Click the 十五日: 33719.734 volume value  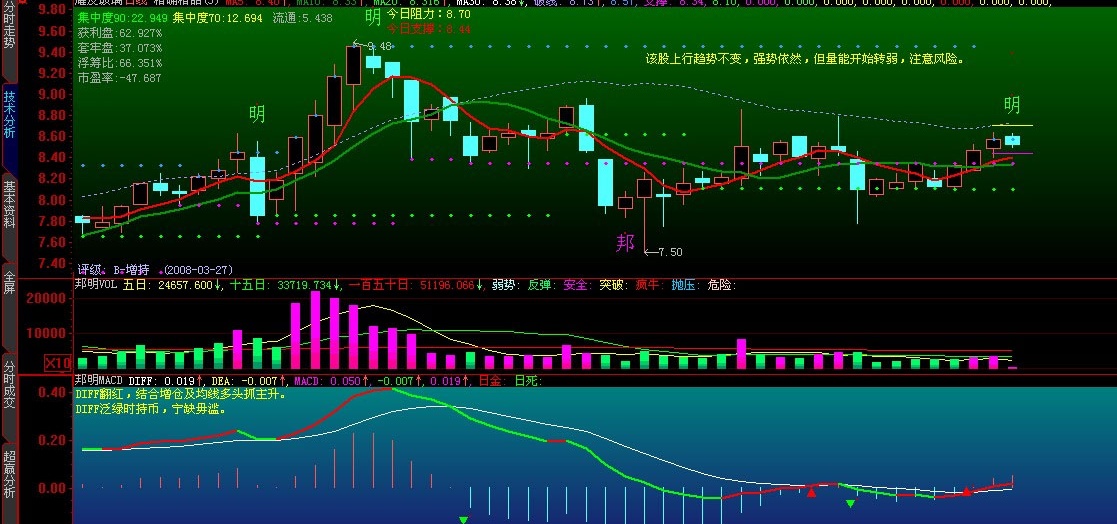[284, 285]
